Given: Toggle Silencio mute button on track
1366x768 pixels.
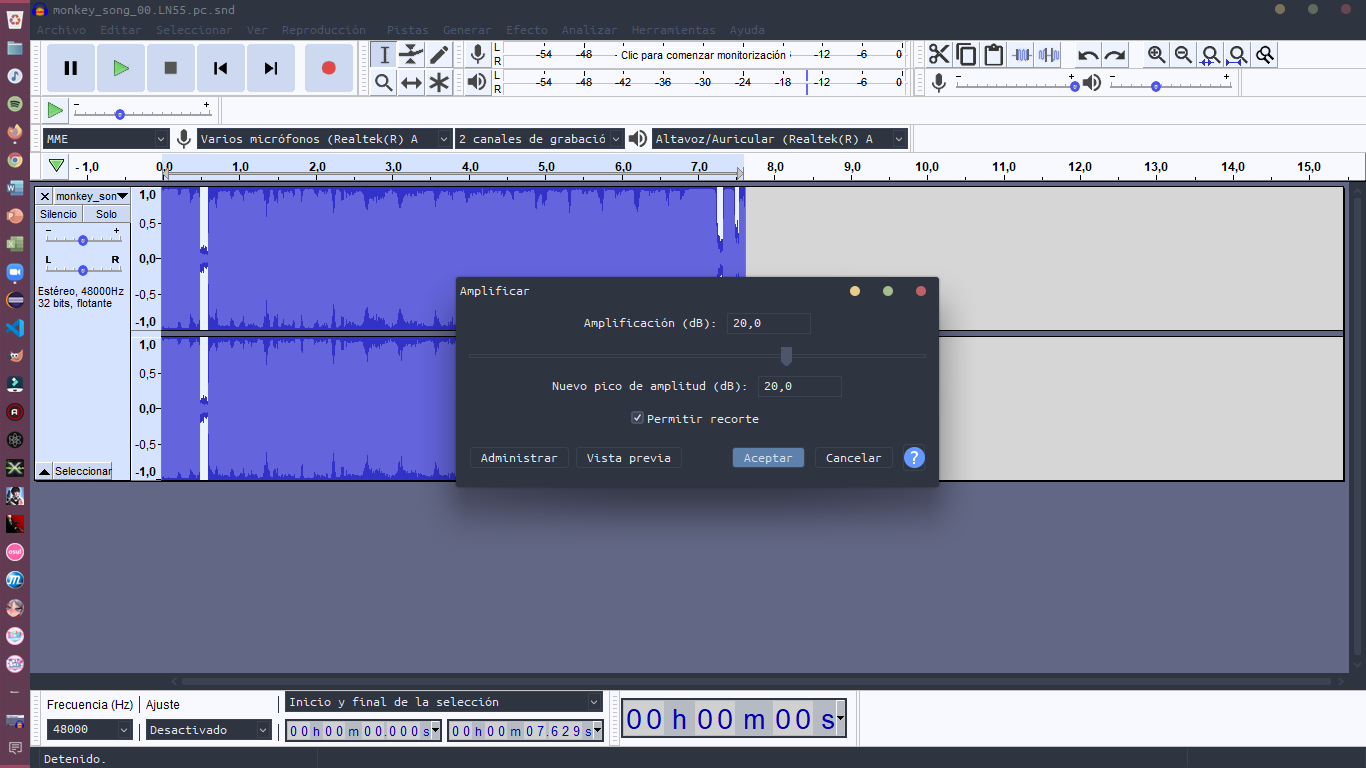Looking at the screenshot, I should [x=58, y=214].
